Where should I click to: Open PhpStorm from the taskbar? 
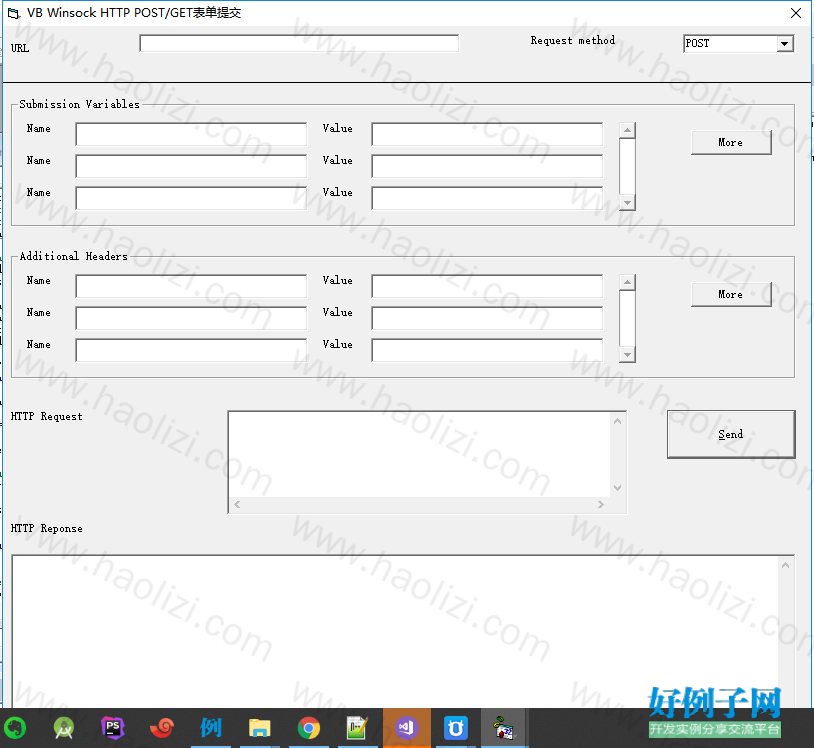(x=113, y=728)
